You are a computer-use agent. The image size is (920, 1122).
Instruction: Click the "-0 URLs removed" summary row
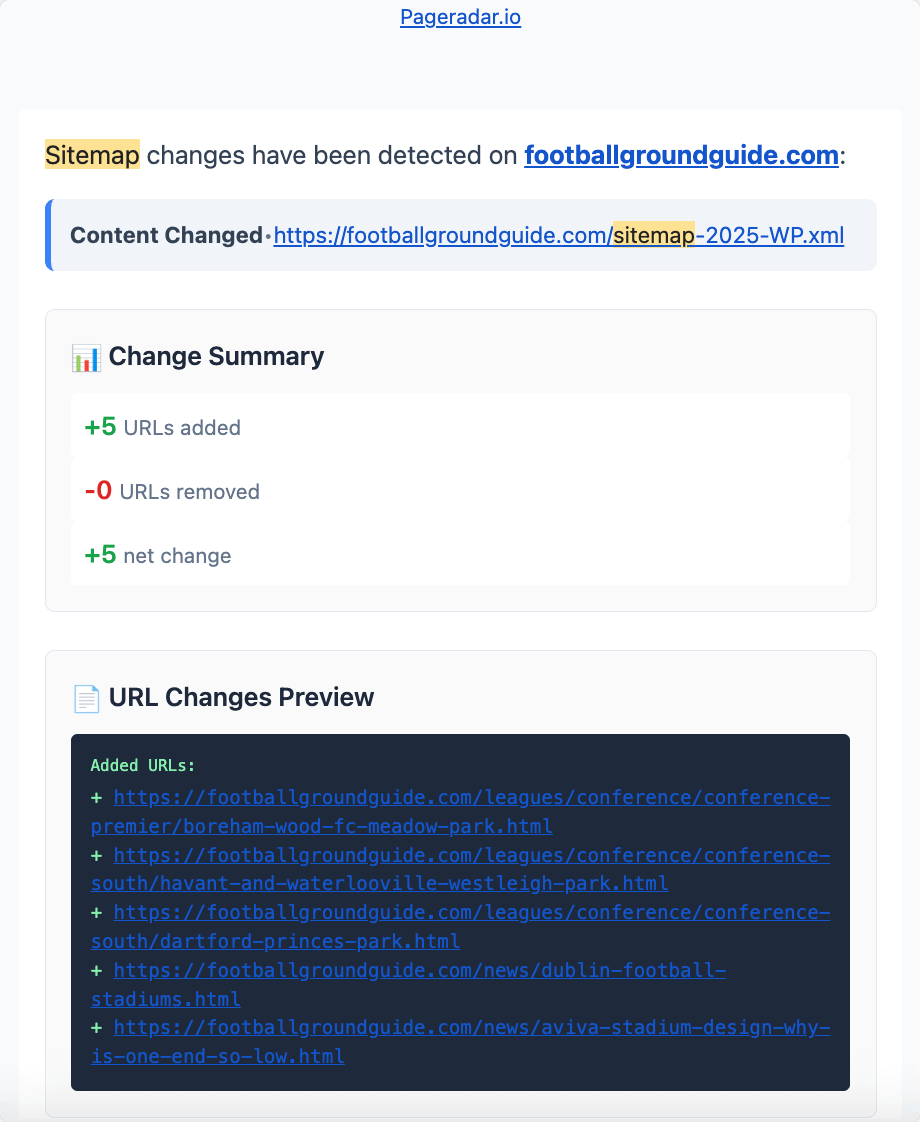(460, 492)
